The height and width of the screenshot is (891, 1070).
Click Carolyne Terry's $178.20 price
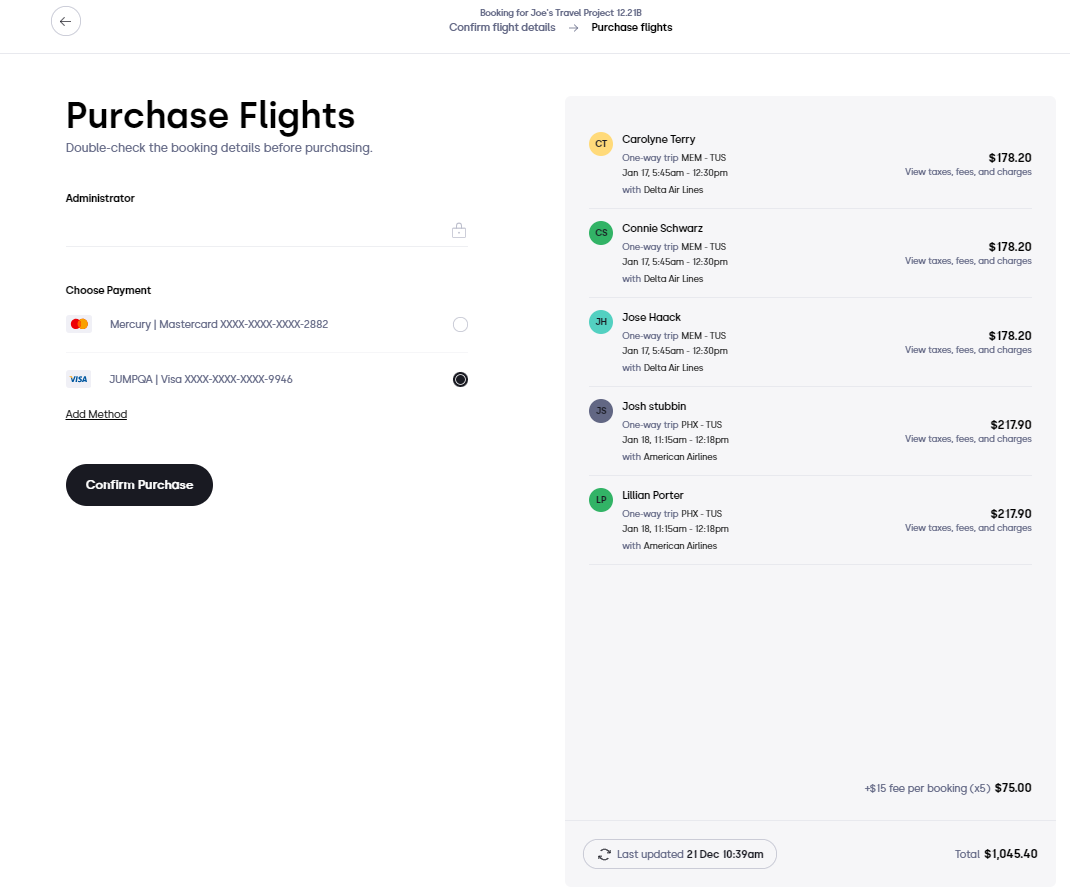click(1010, 158)
